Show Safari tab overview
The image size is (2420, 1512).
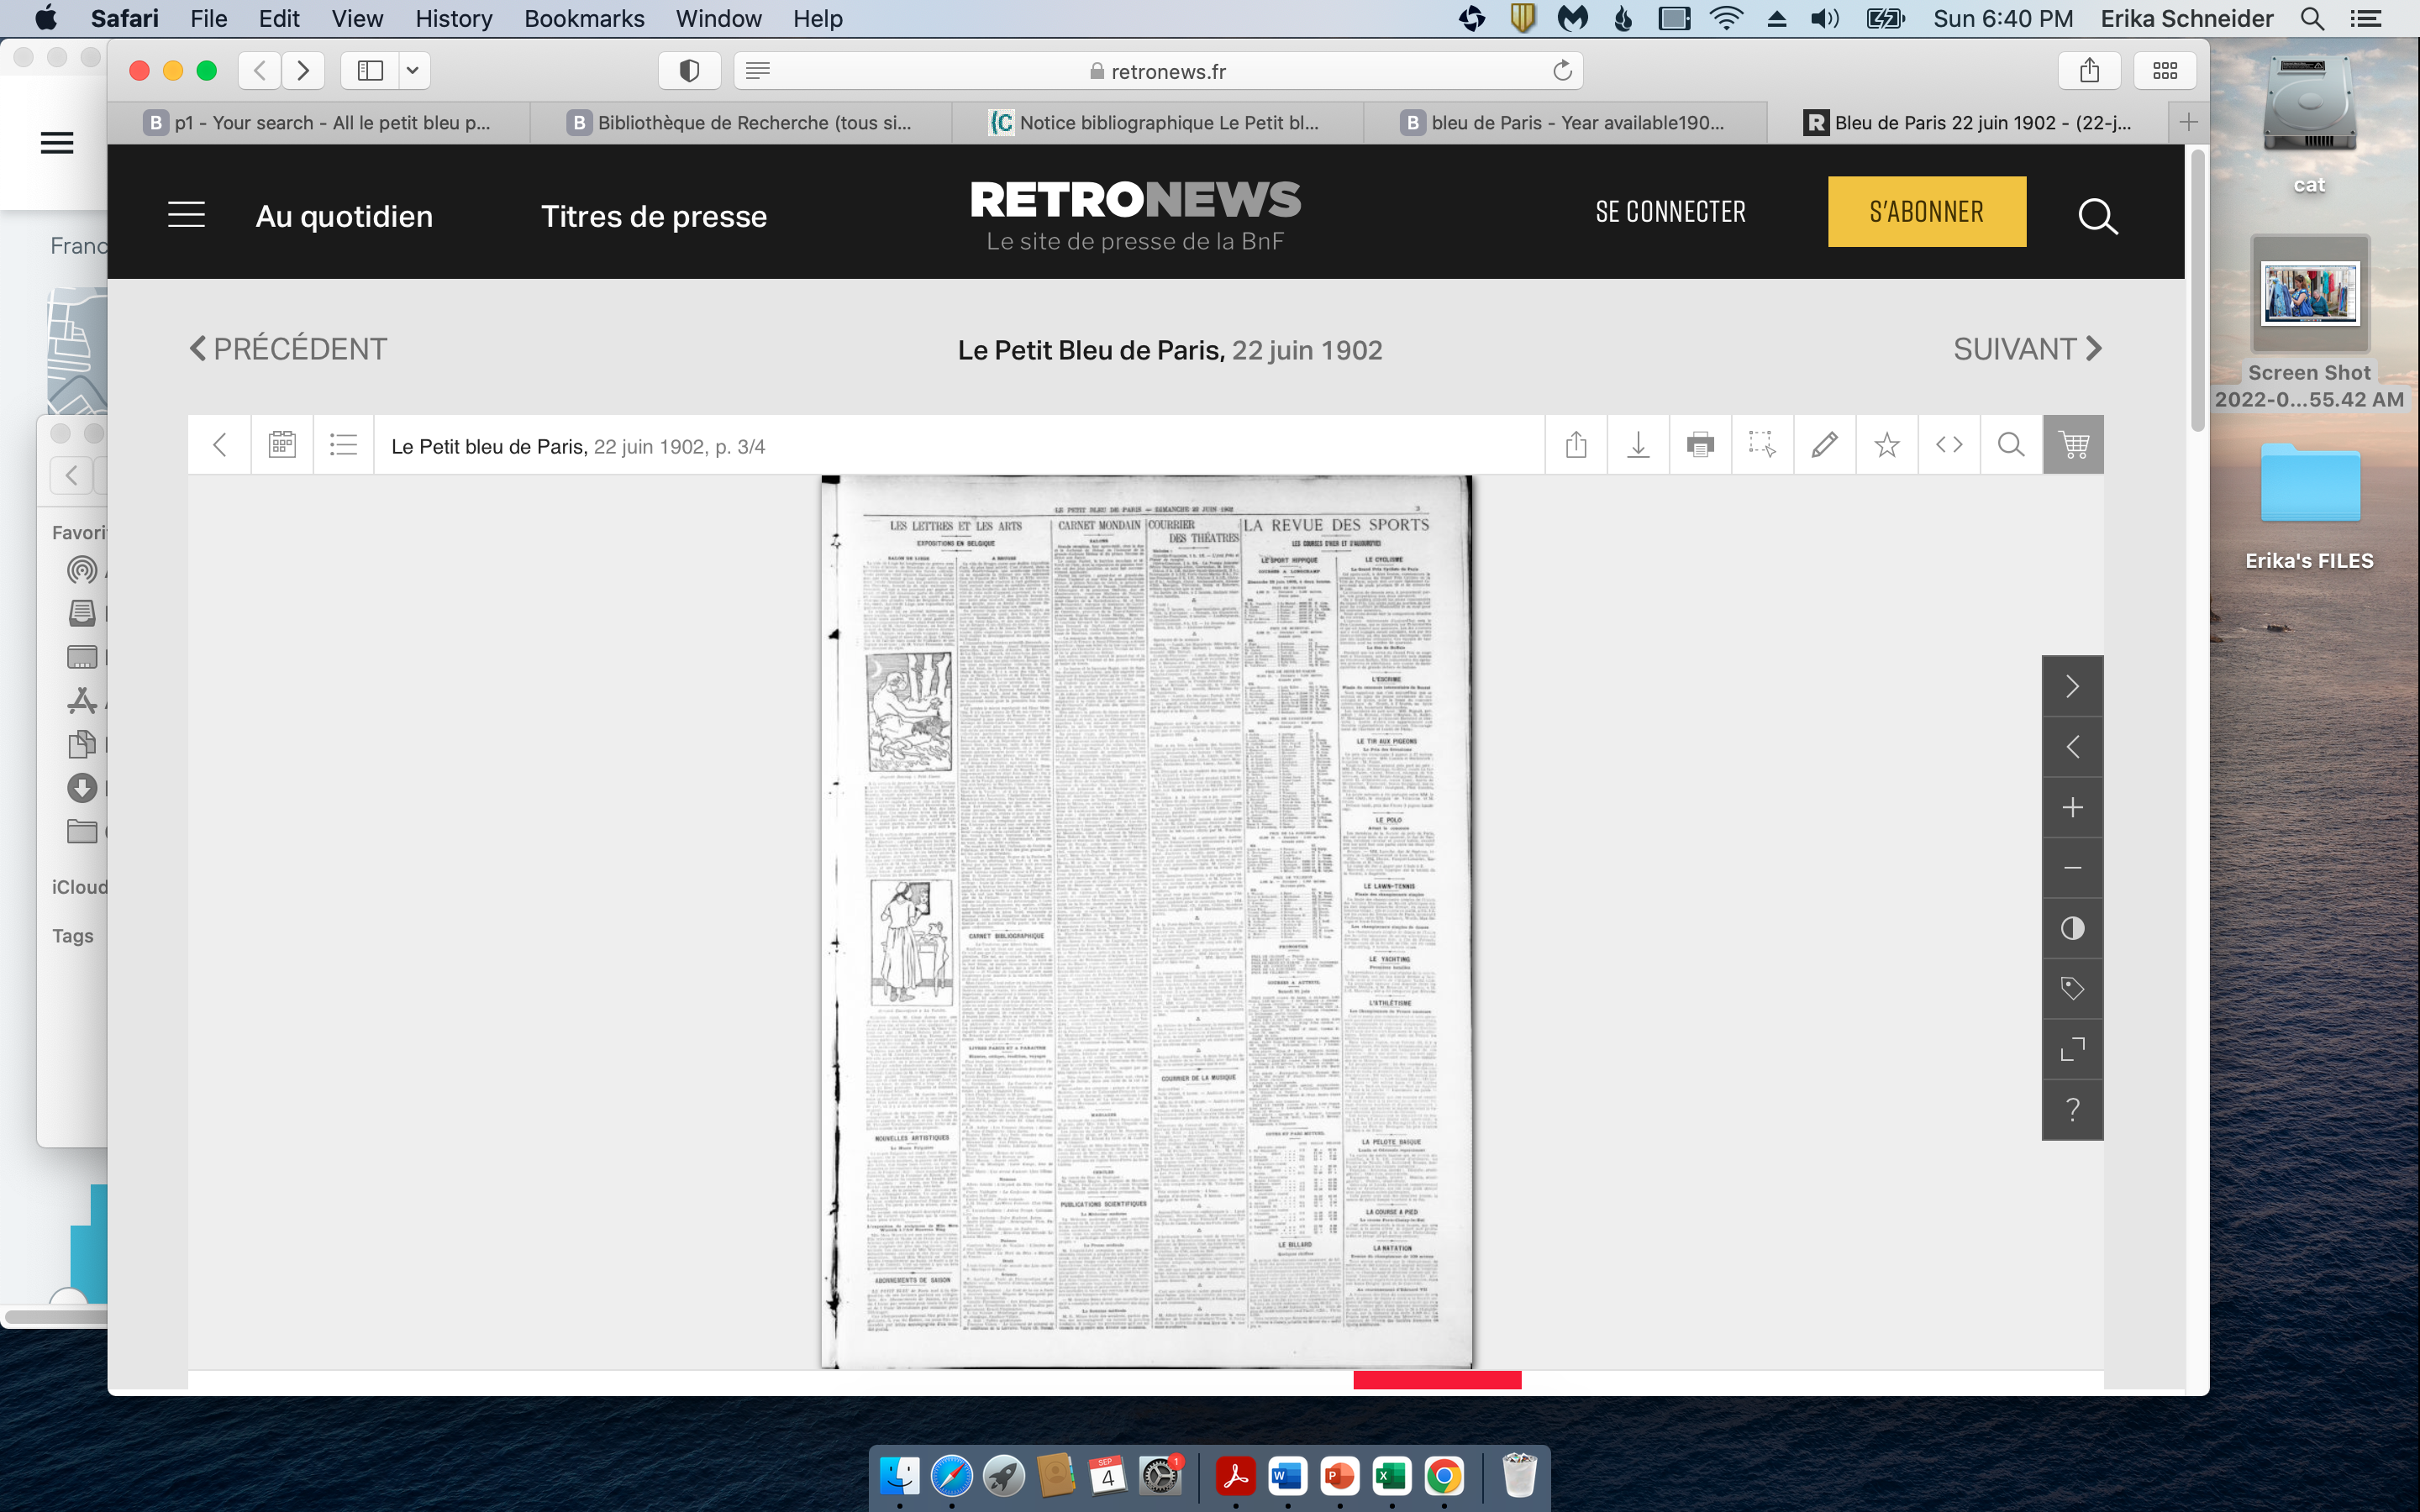pos(2165,71)
